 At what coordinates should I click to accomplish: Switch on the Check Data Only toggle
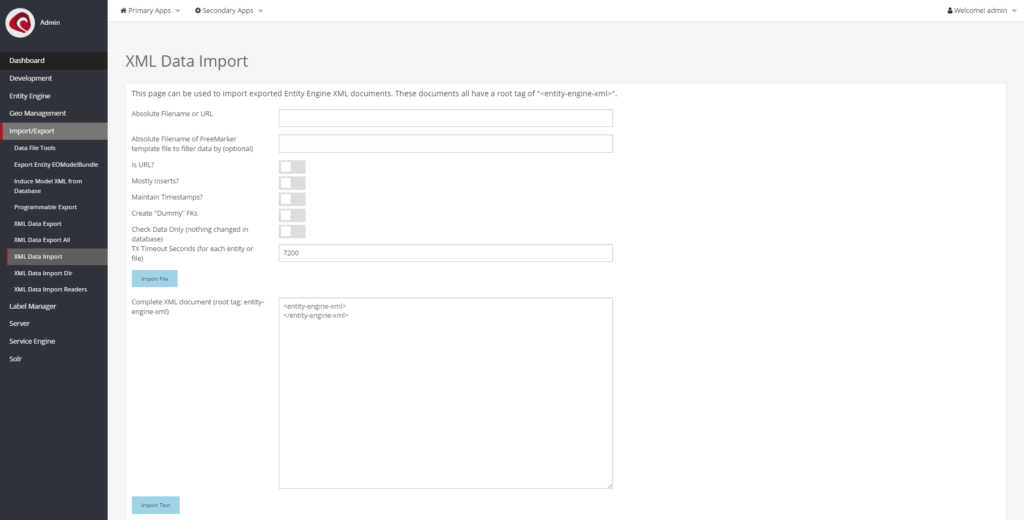pyautogui.click(x=292, y=231)
